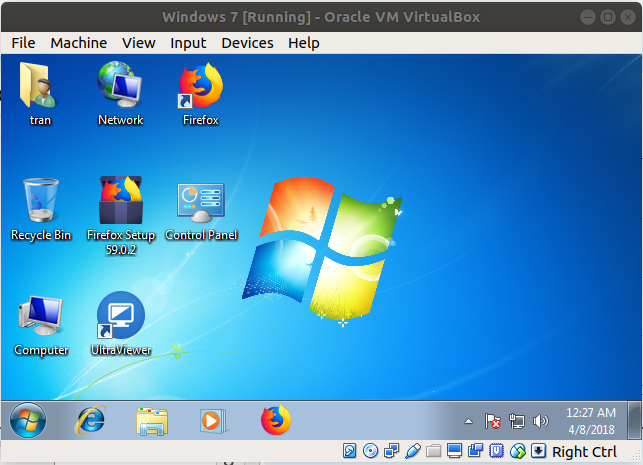Open the File menu
The height and width of the screenshot is (465, 643).
point(23,43)
